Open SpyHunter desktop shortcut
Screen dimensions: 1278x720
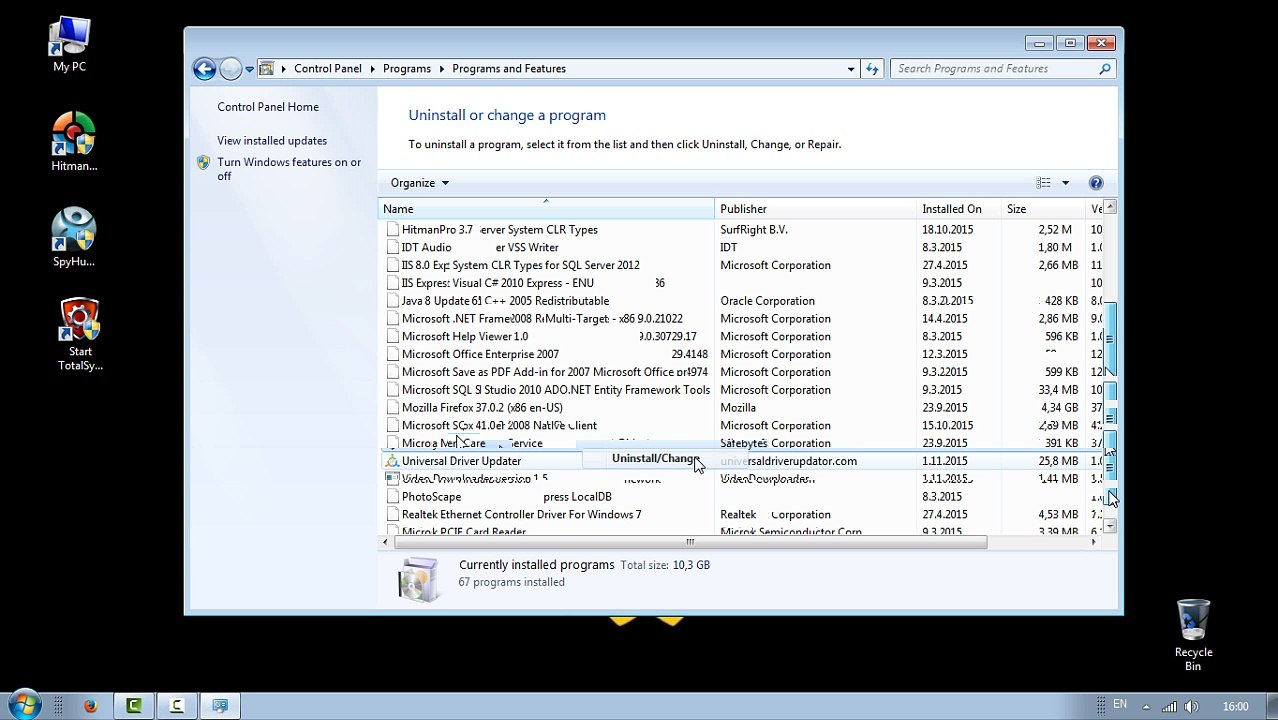[x=74, y=238]
